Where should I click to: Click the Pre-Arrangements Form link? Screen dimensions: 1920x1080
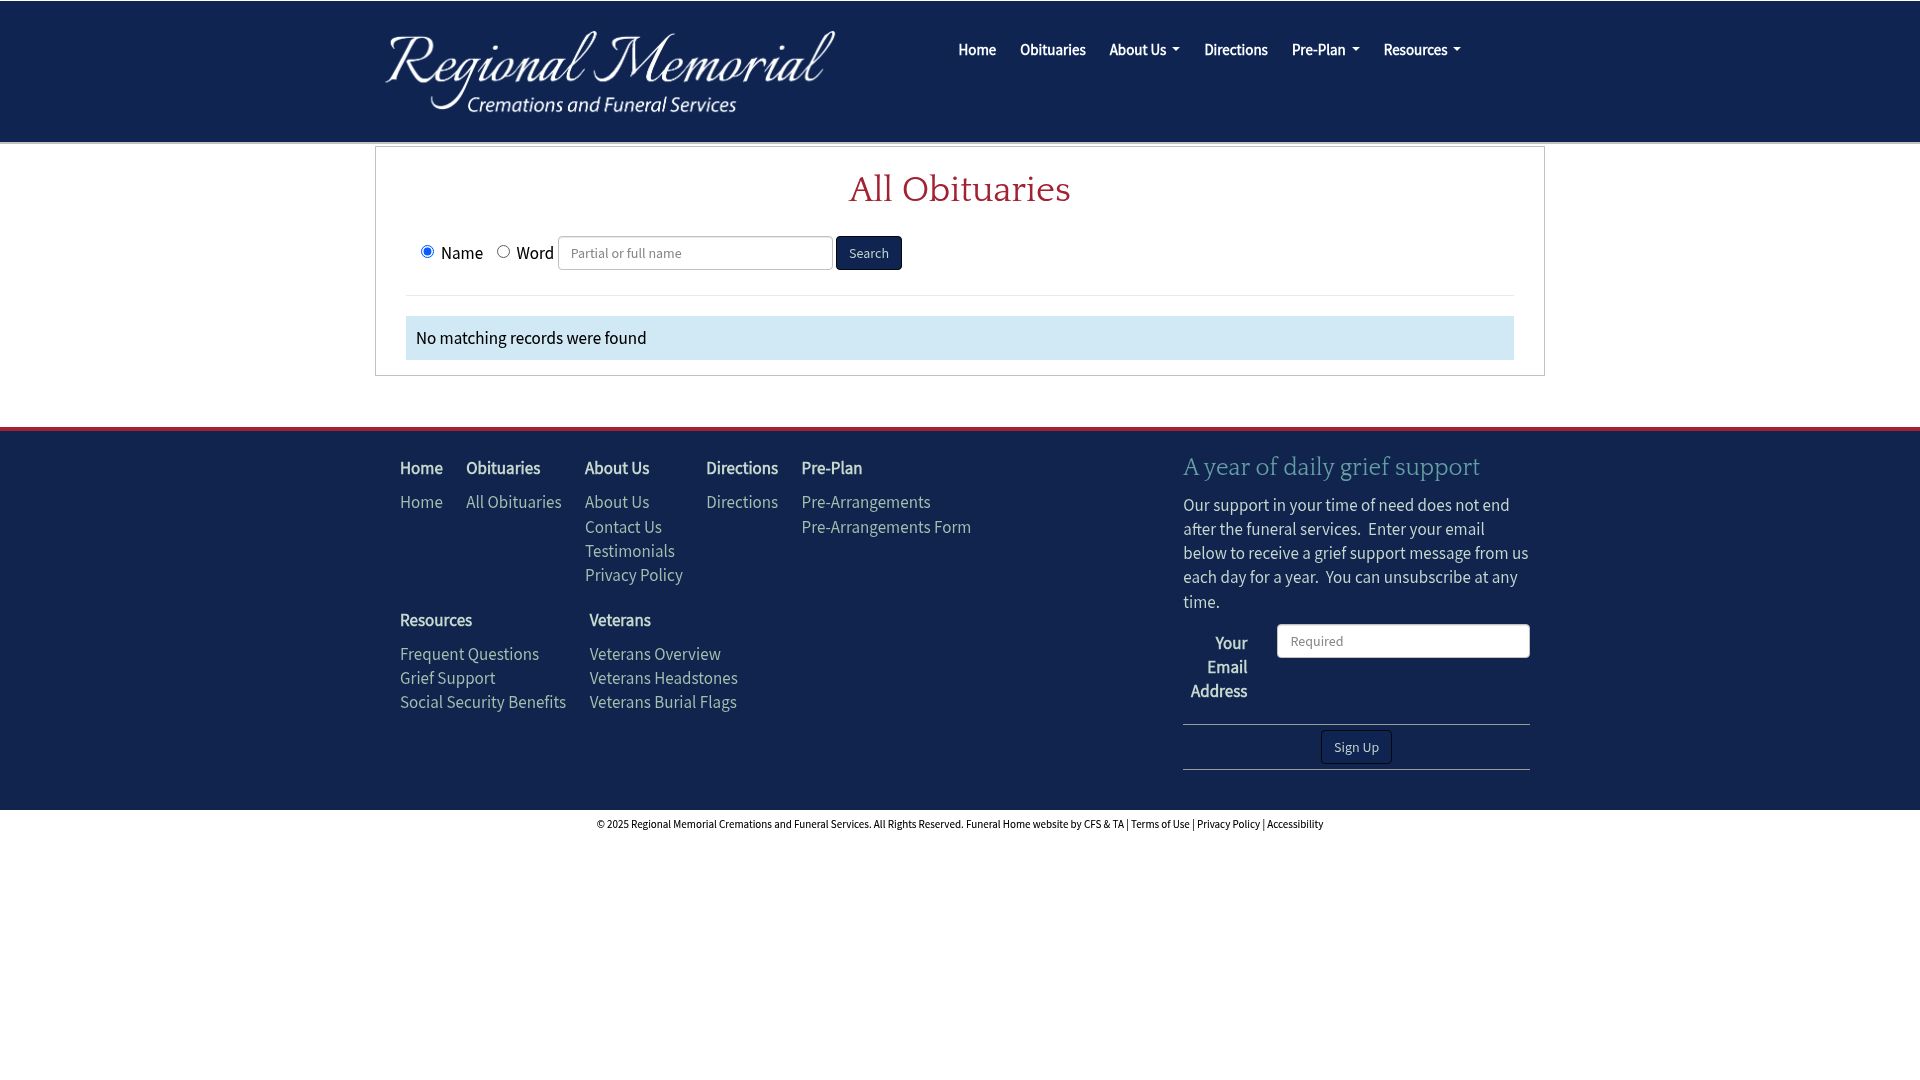click(885, 527)
